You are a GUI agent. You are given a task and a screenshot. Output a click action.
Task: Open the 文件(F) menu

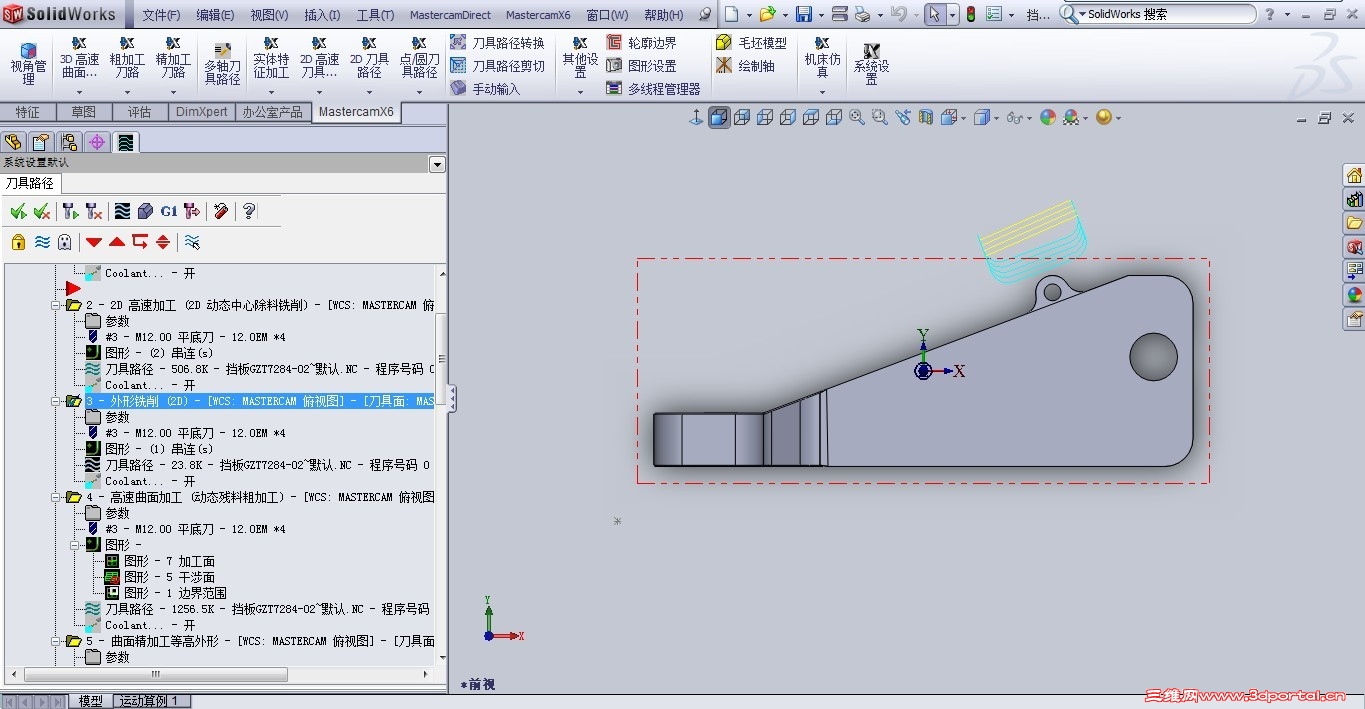click(x=161, y=15)
